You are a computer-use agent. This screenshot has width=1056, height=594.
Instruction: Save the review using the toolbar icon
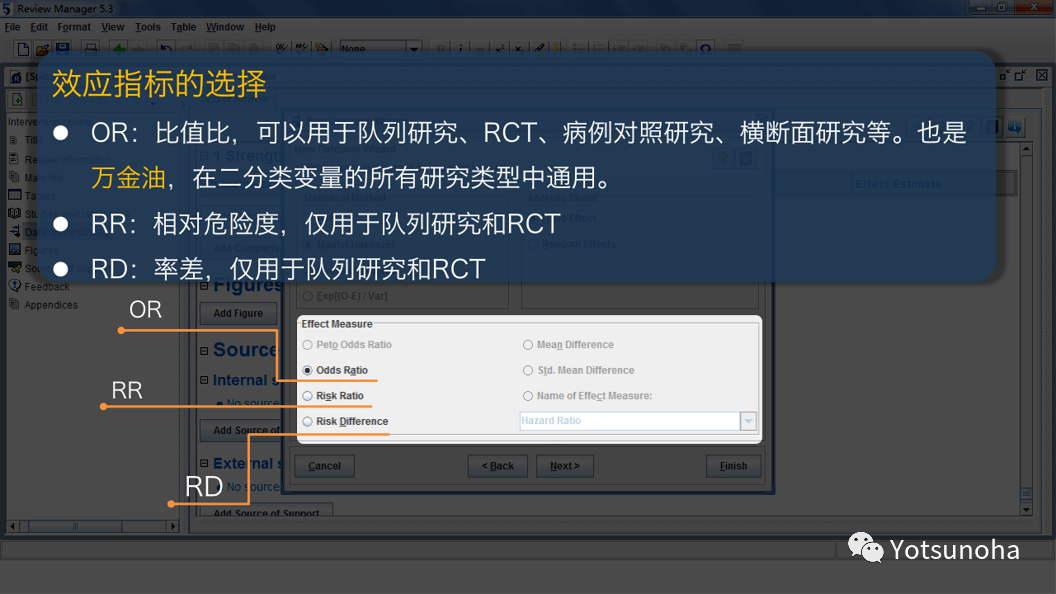tap(64, 47)
